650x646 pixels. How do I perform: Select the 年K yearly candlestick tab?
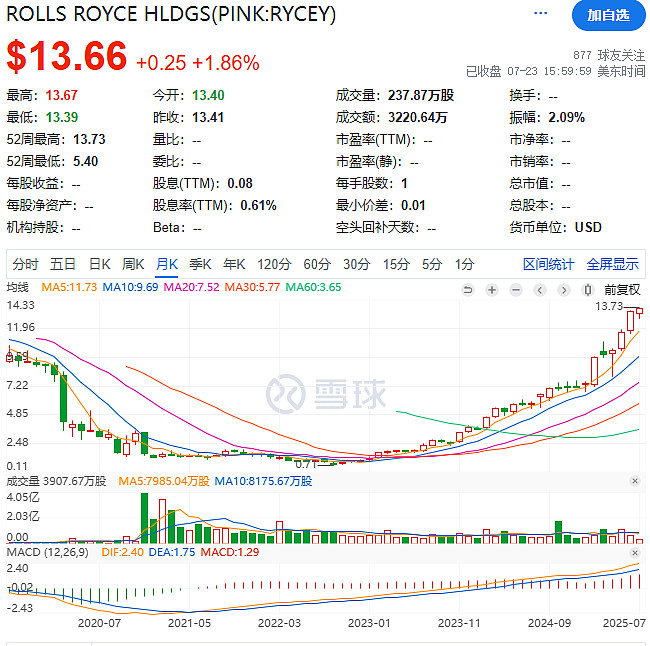234,264
